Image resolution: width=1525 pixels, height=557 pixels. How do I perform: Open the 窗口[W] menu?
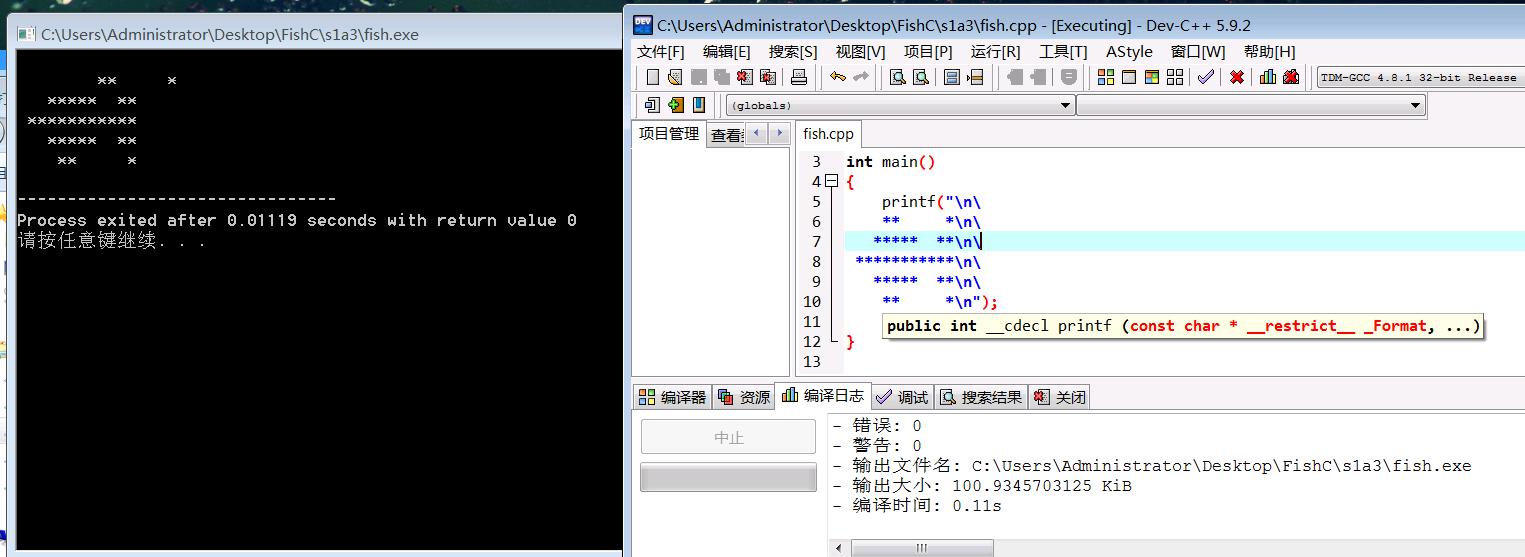pos(1198,51)
